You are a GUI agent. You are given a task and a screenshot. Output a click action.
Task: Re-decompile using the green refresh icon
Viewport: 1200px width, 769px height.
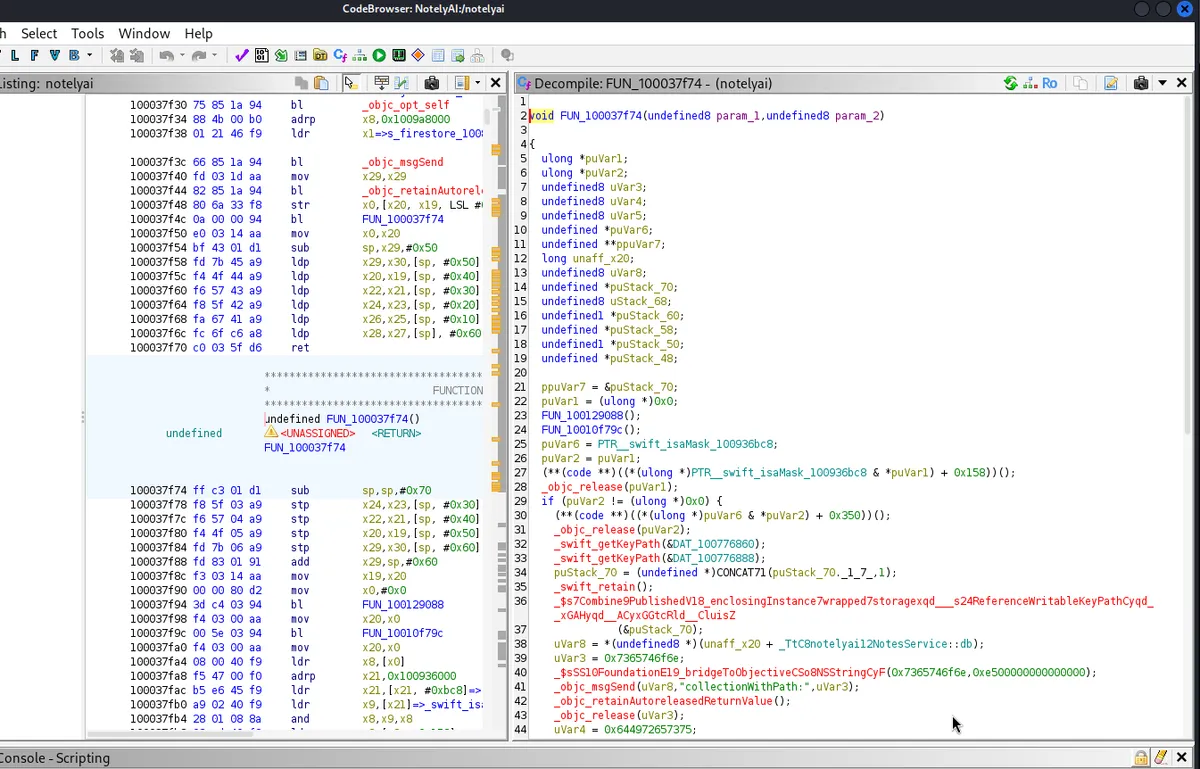tap(1011, 83)
